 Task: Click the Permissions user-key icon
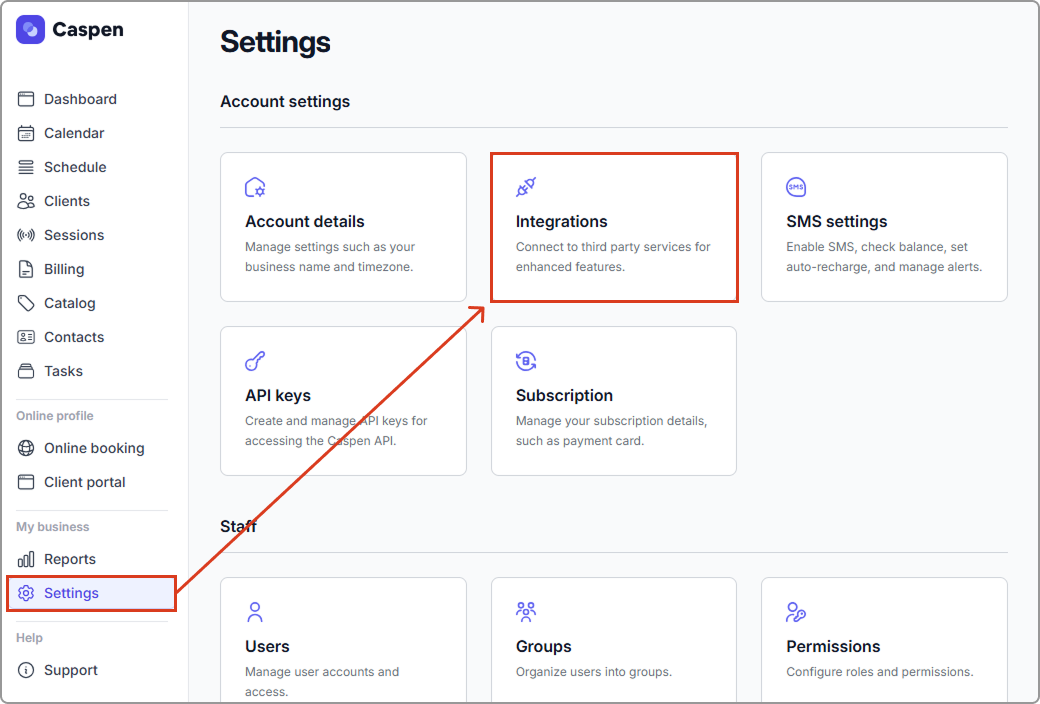[x=796, y=612]
